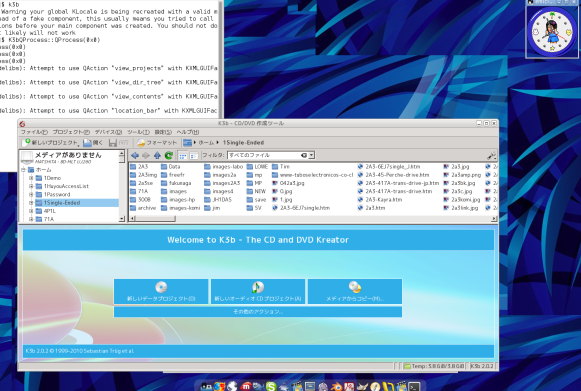Open the 2A3 folder in the file list

click(139, 167)
